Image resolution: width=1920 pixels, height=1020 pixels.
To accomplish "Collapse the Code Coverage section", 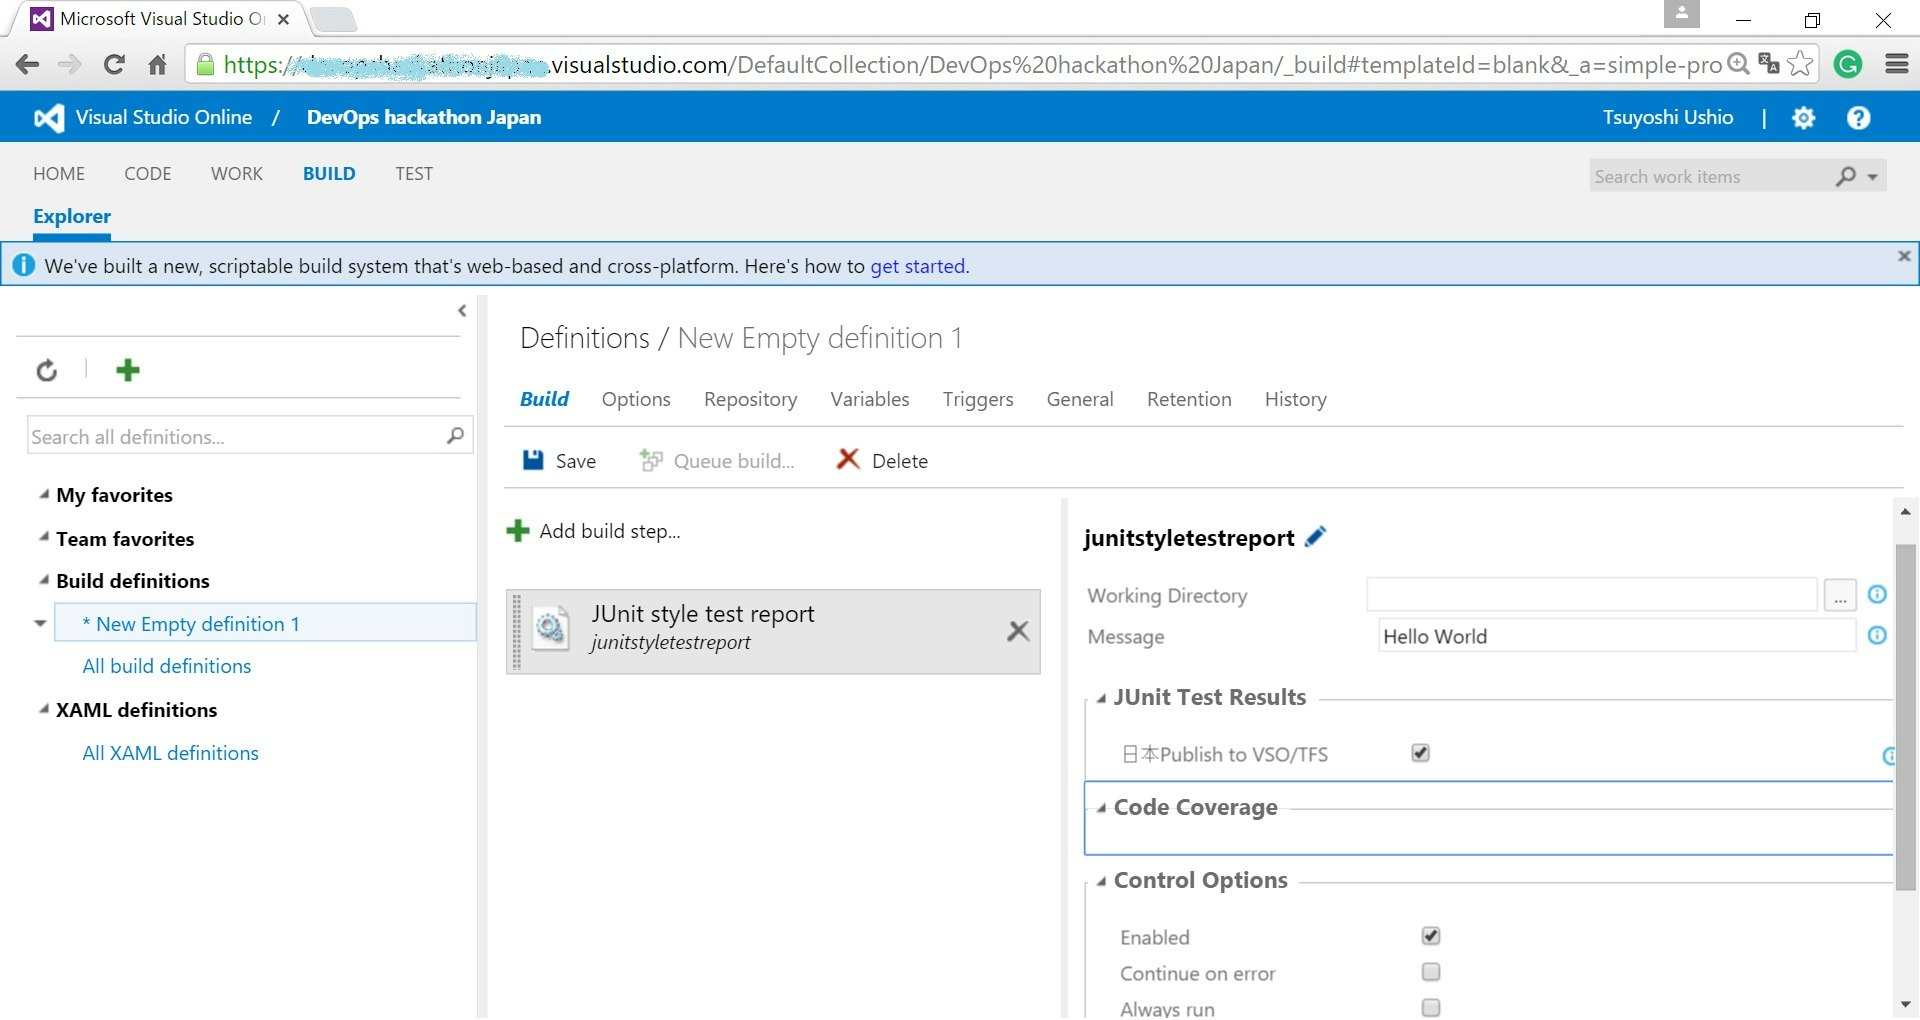I will click(x=1101, y=808).
